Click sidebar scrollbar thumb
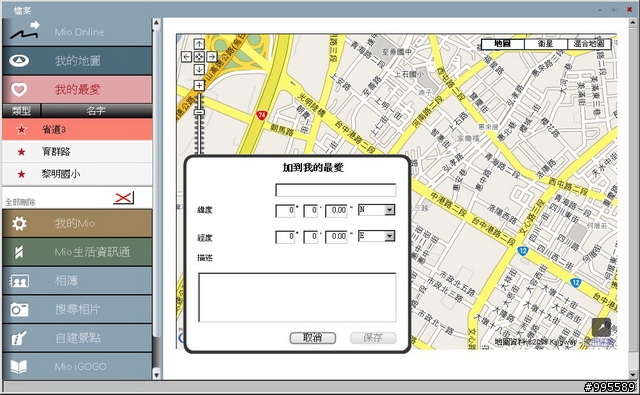This screenshot has width=640, height=395. [156, 184]
